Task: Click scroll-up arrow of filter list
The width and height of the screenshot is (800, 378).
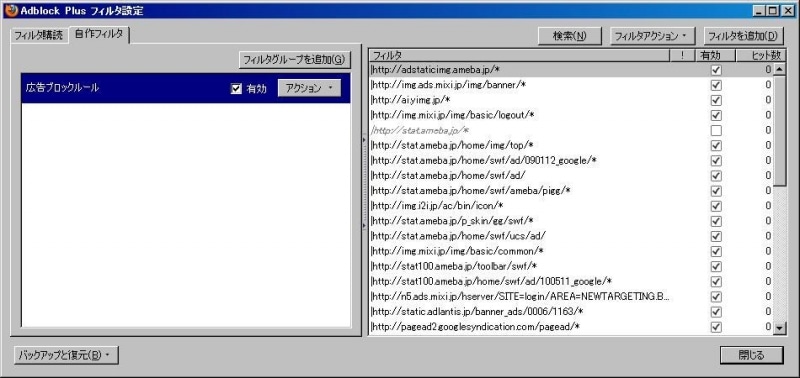Action: 780,69
